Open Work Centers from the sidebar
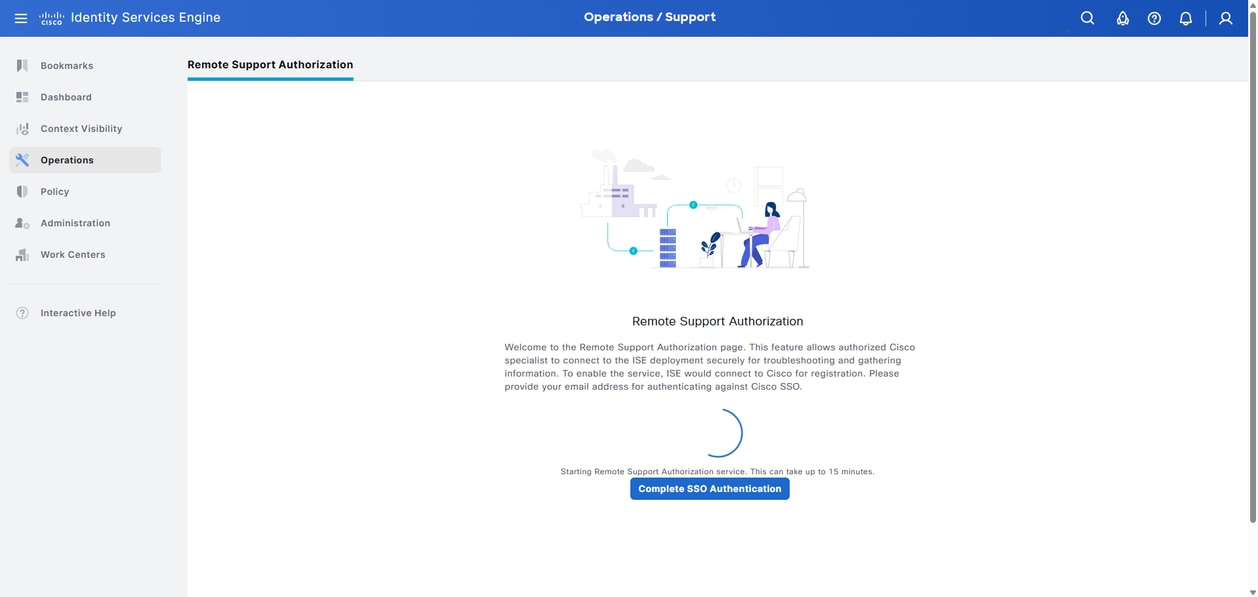Screen dimensions: 1258x597 click(72, 254)
